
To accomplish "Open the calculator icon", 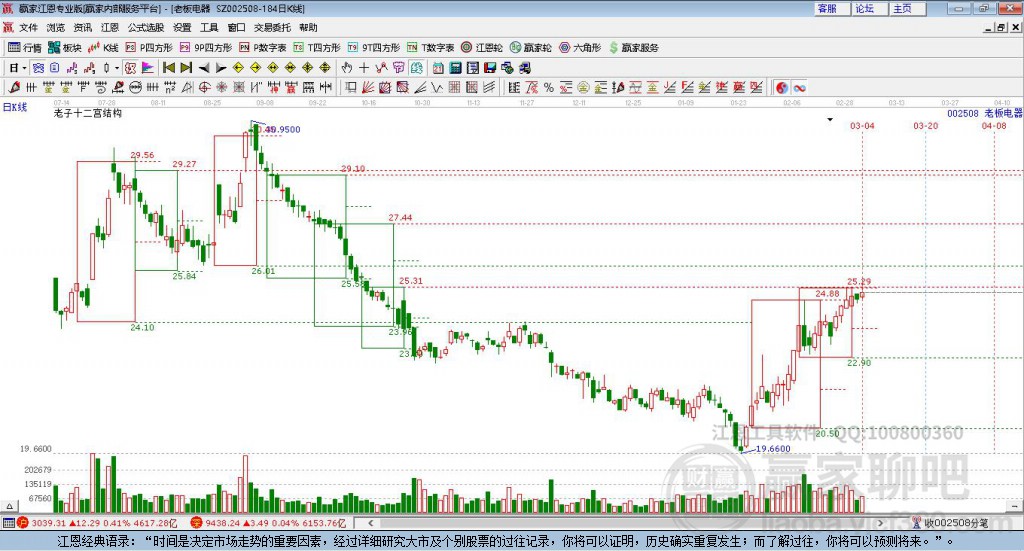I will [x=455, y=68].
